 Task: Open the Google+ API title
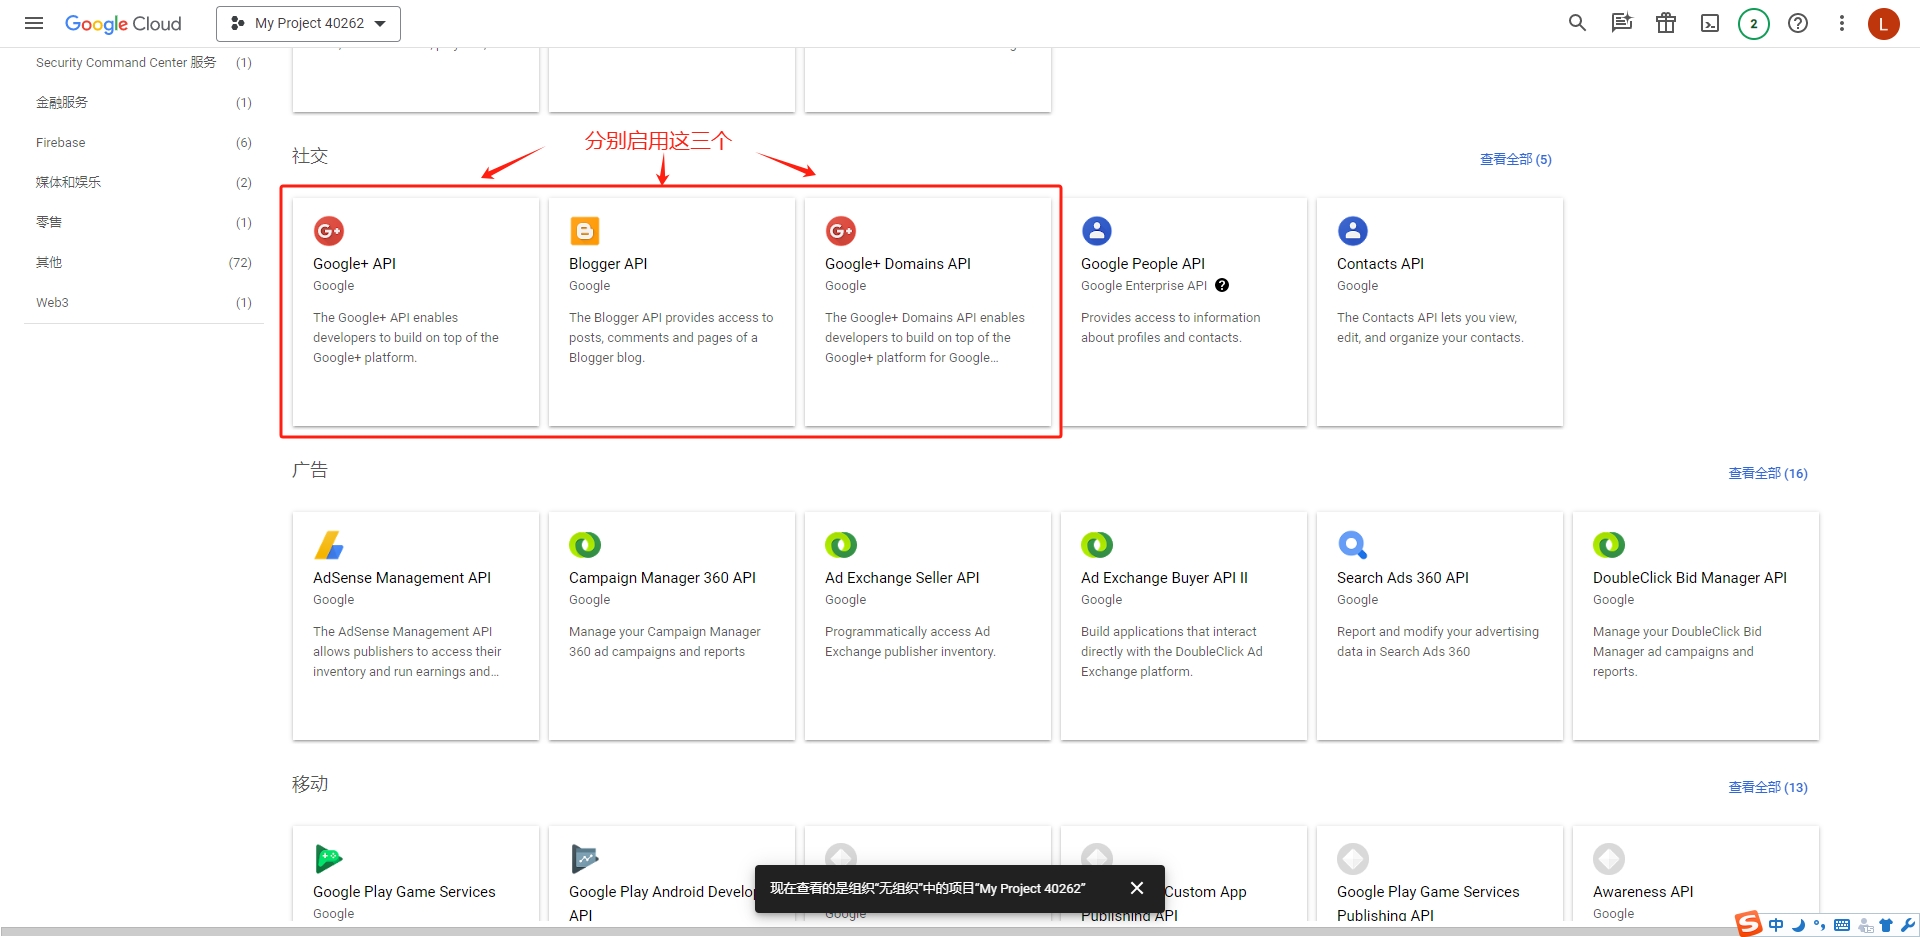click(x=354, y=264)
